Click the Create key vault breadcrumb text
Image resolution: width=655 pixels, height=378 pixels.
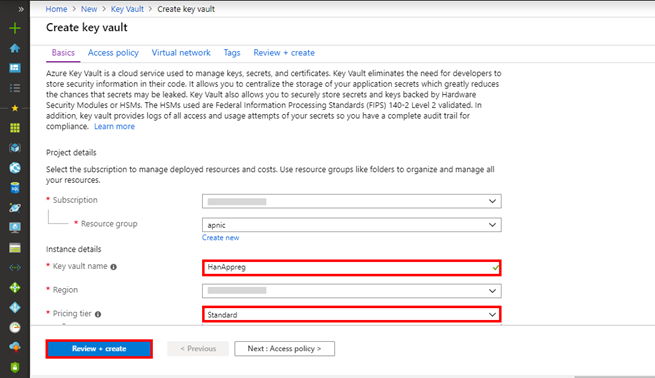coord(186,9)
